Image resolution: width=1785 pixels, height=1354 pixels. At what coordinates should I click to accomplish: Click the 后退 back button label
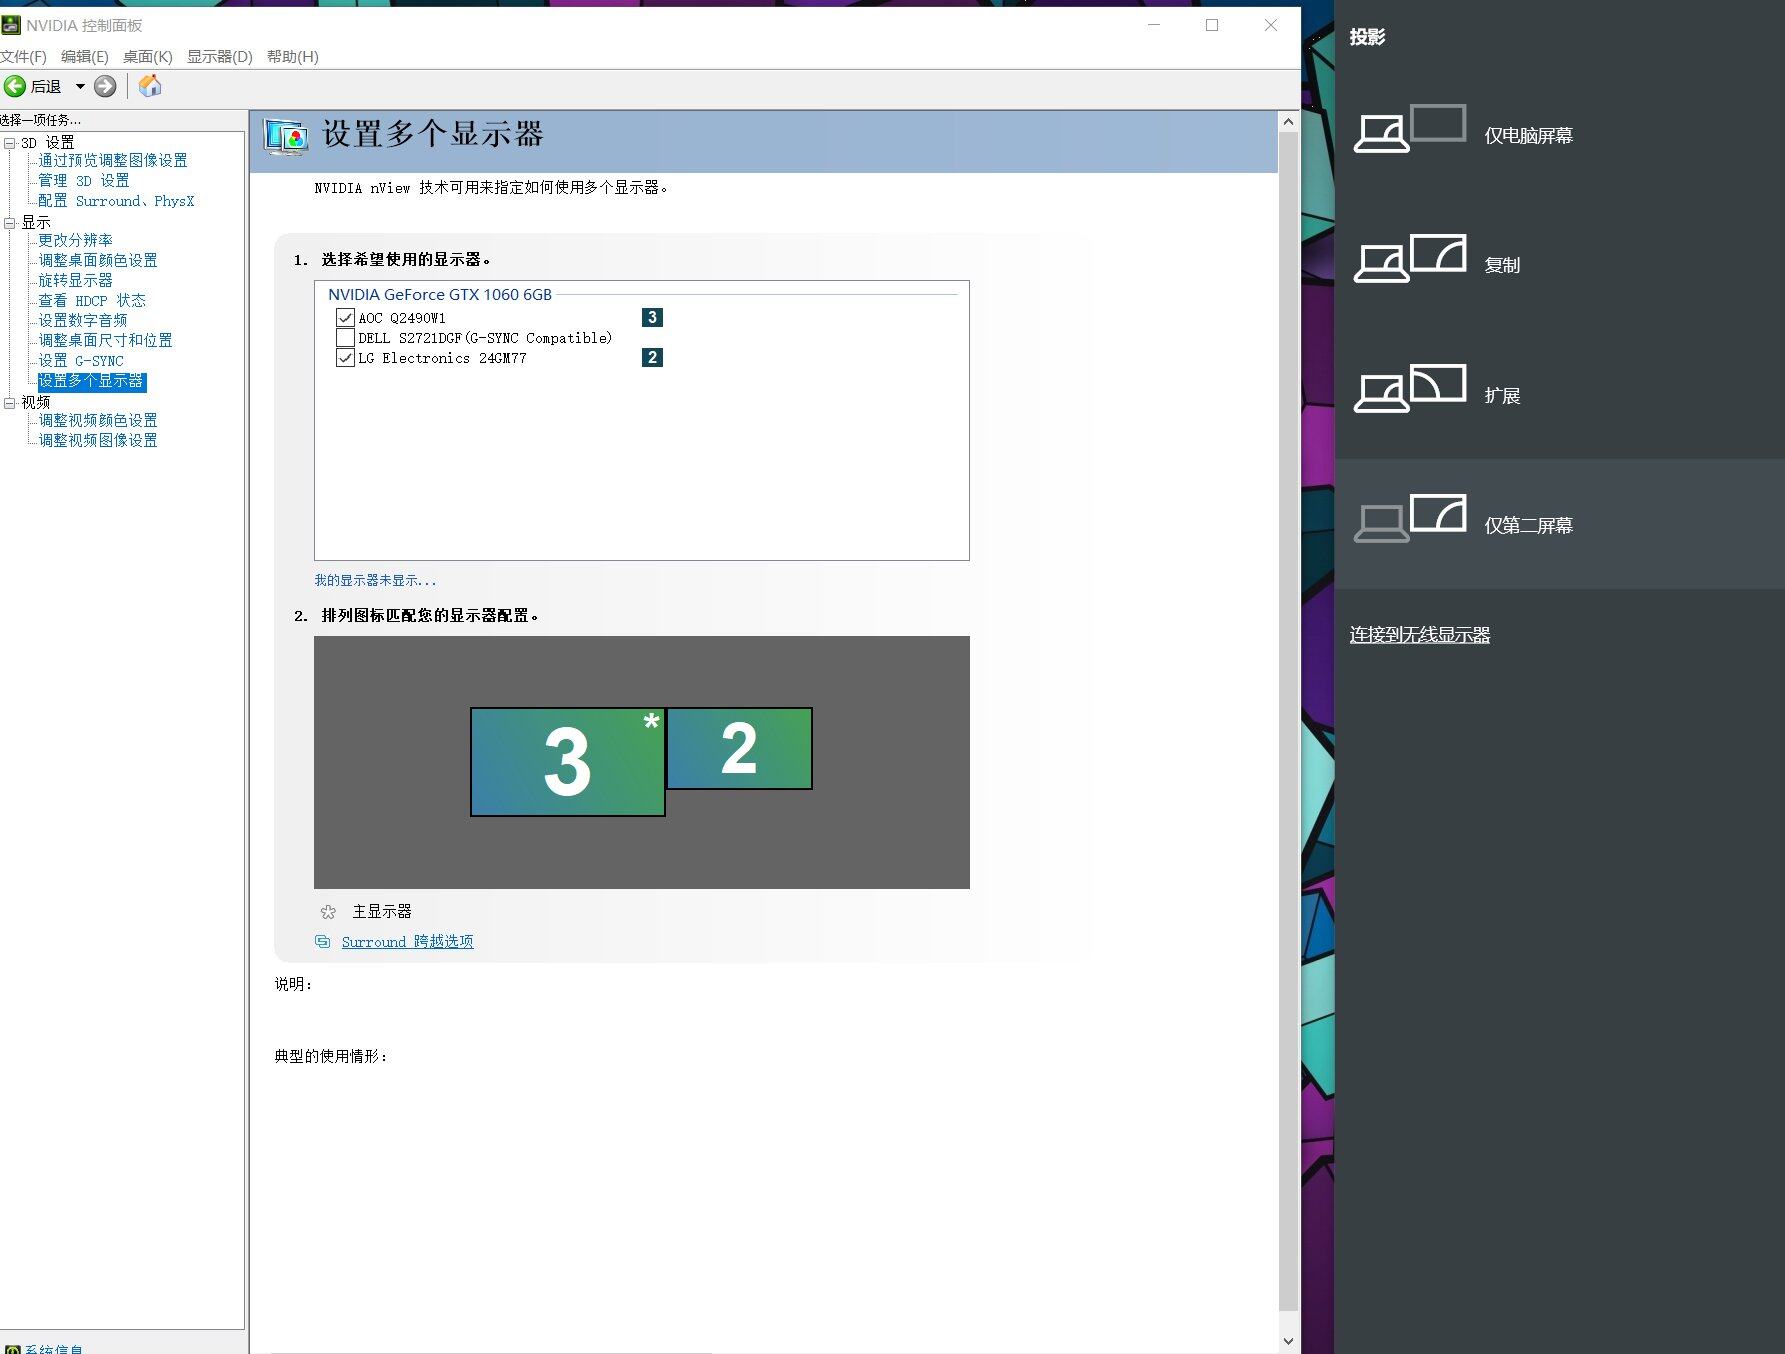46,87
